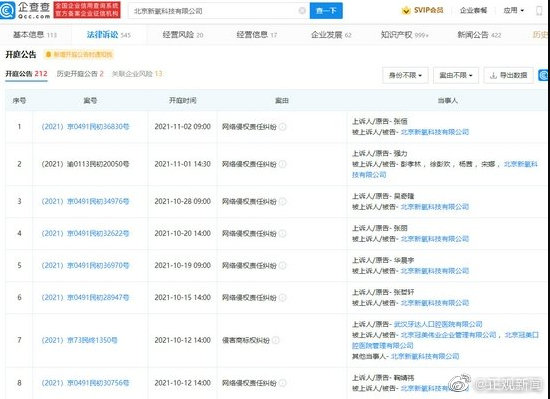Screen dimensions: 550x399
Task: Open case (2021)京0491民初36830号
Action: (85, 127)
